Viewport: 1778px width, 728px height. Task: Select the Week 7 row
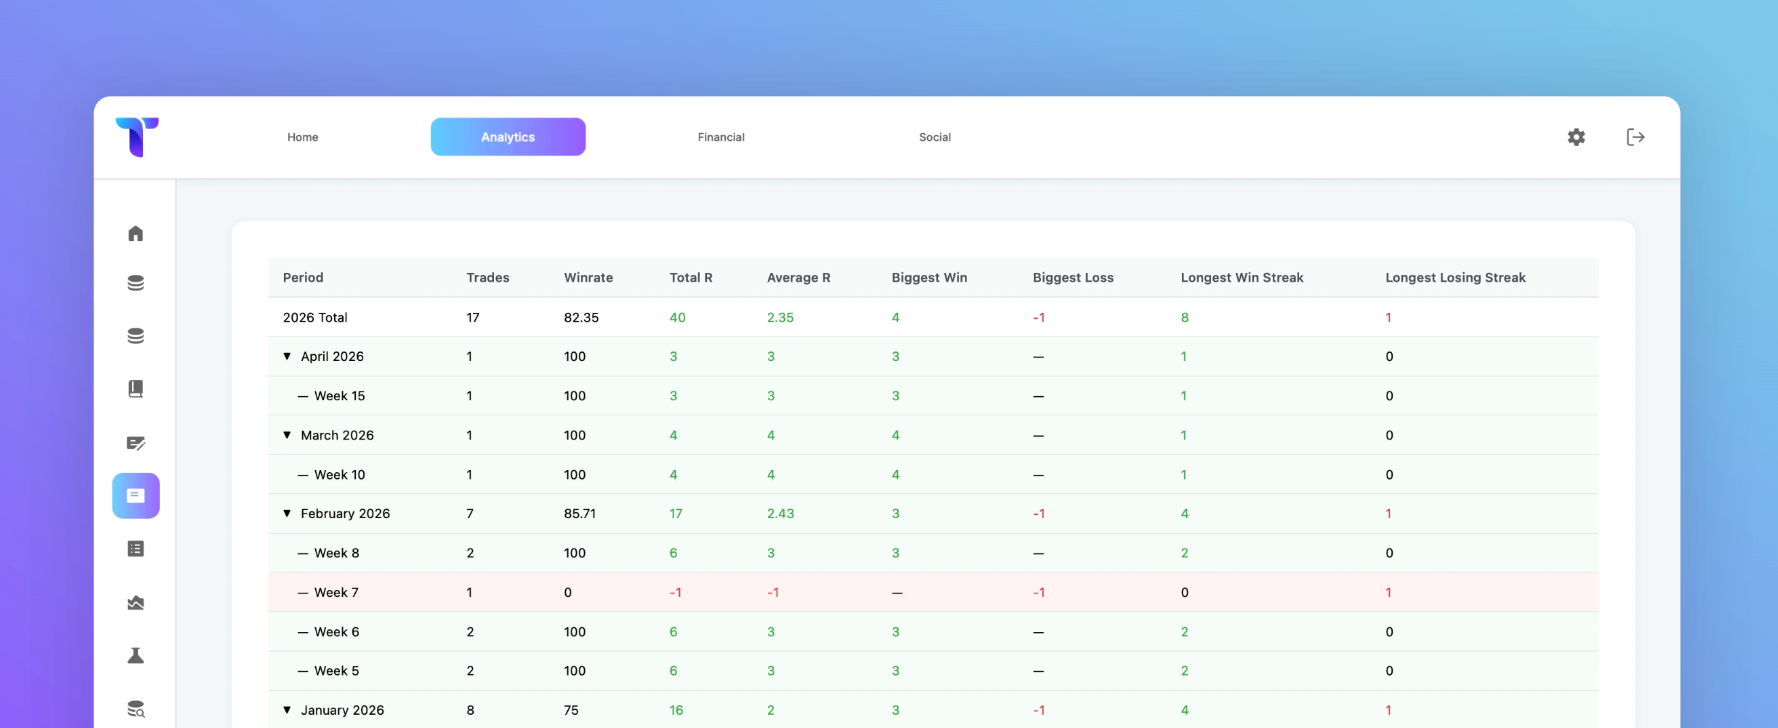[933, 592]
